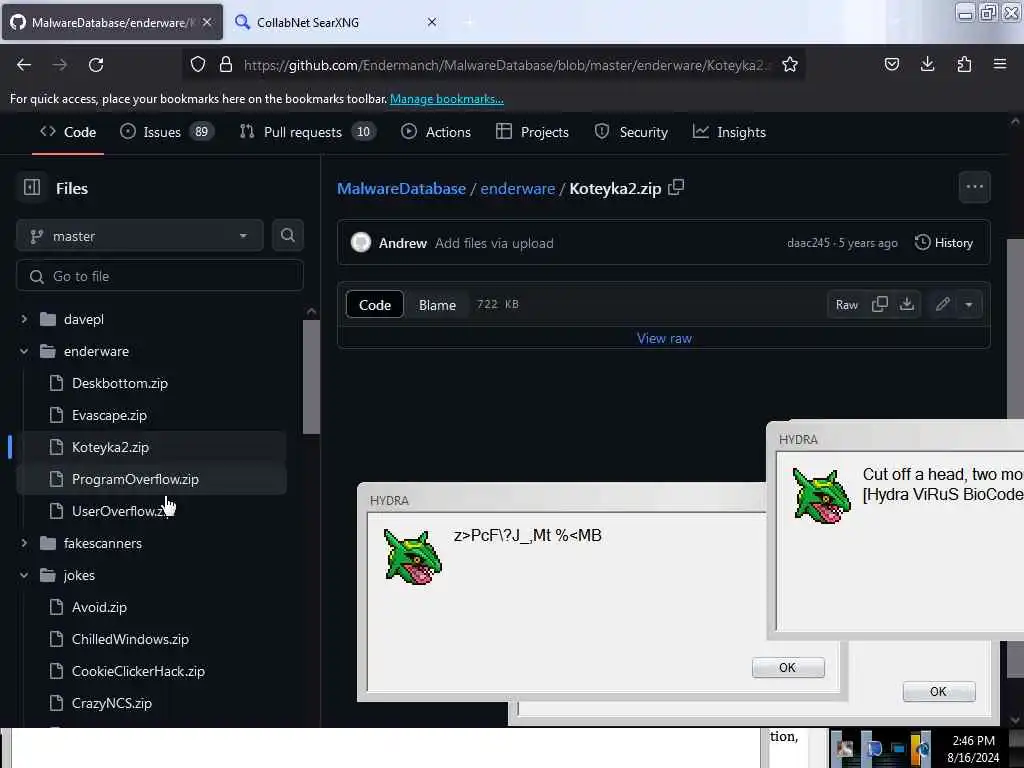Click the file tree search icon
The width and height of the screenshot is (1024, 768).
(x=287, y=235)
